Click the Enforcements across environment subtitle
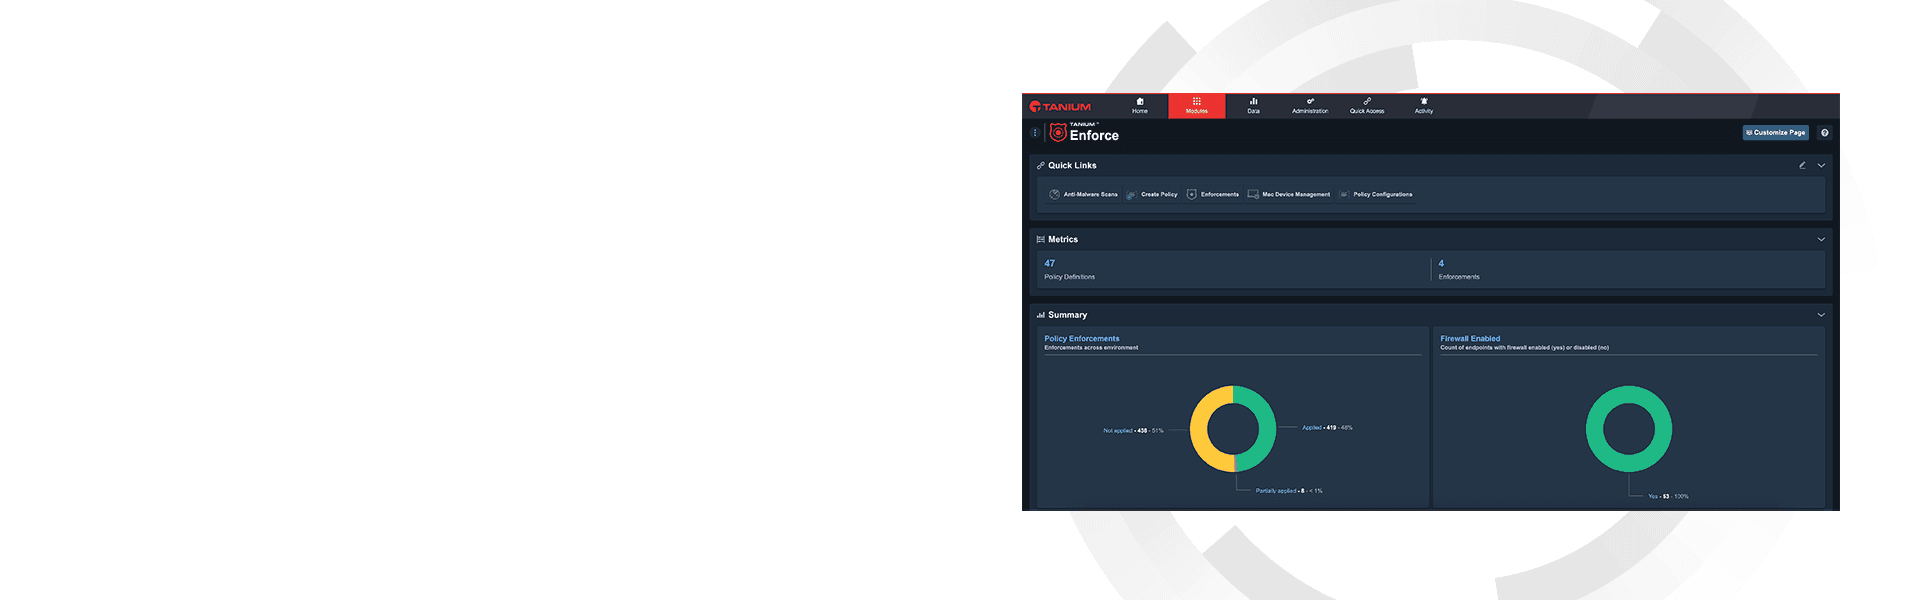The height and width of the screenshot is (600, 1920). [x=1091, y=347]
